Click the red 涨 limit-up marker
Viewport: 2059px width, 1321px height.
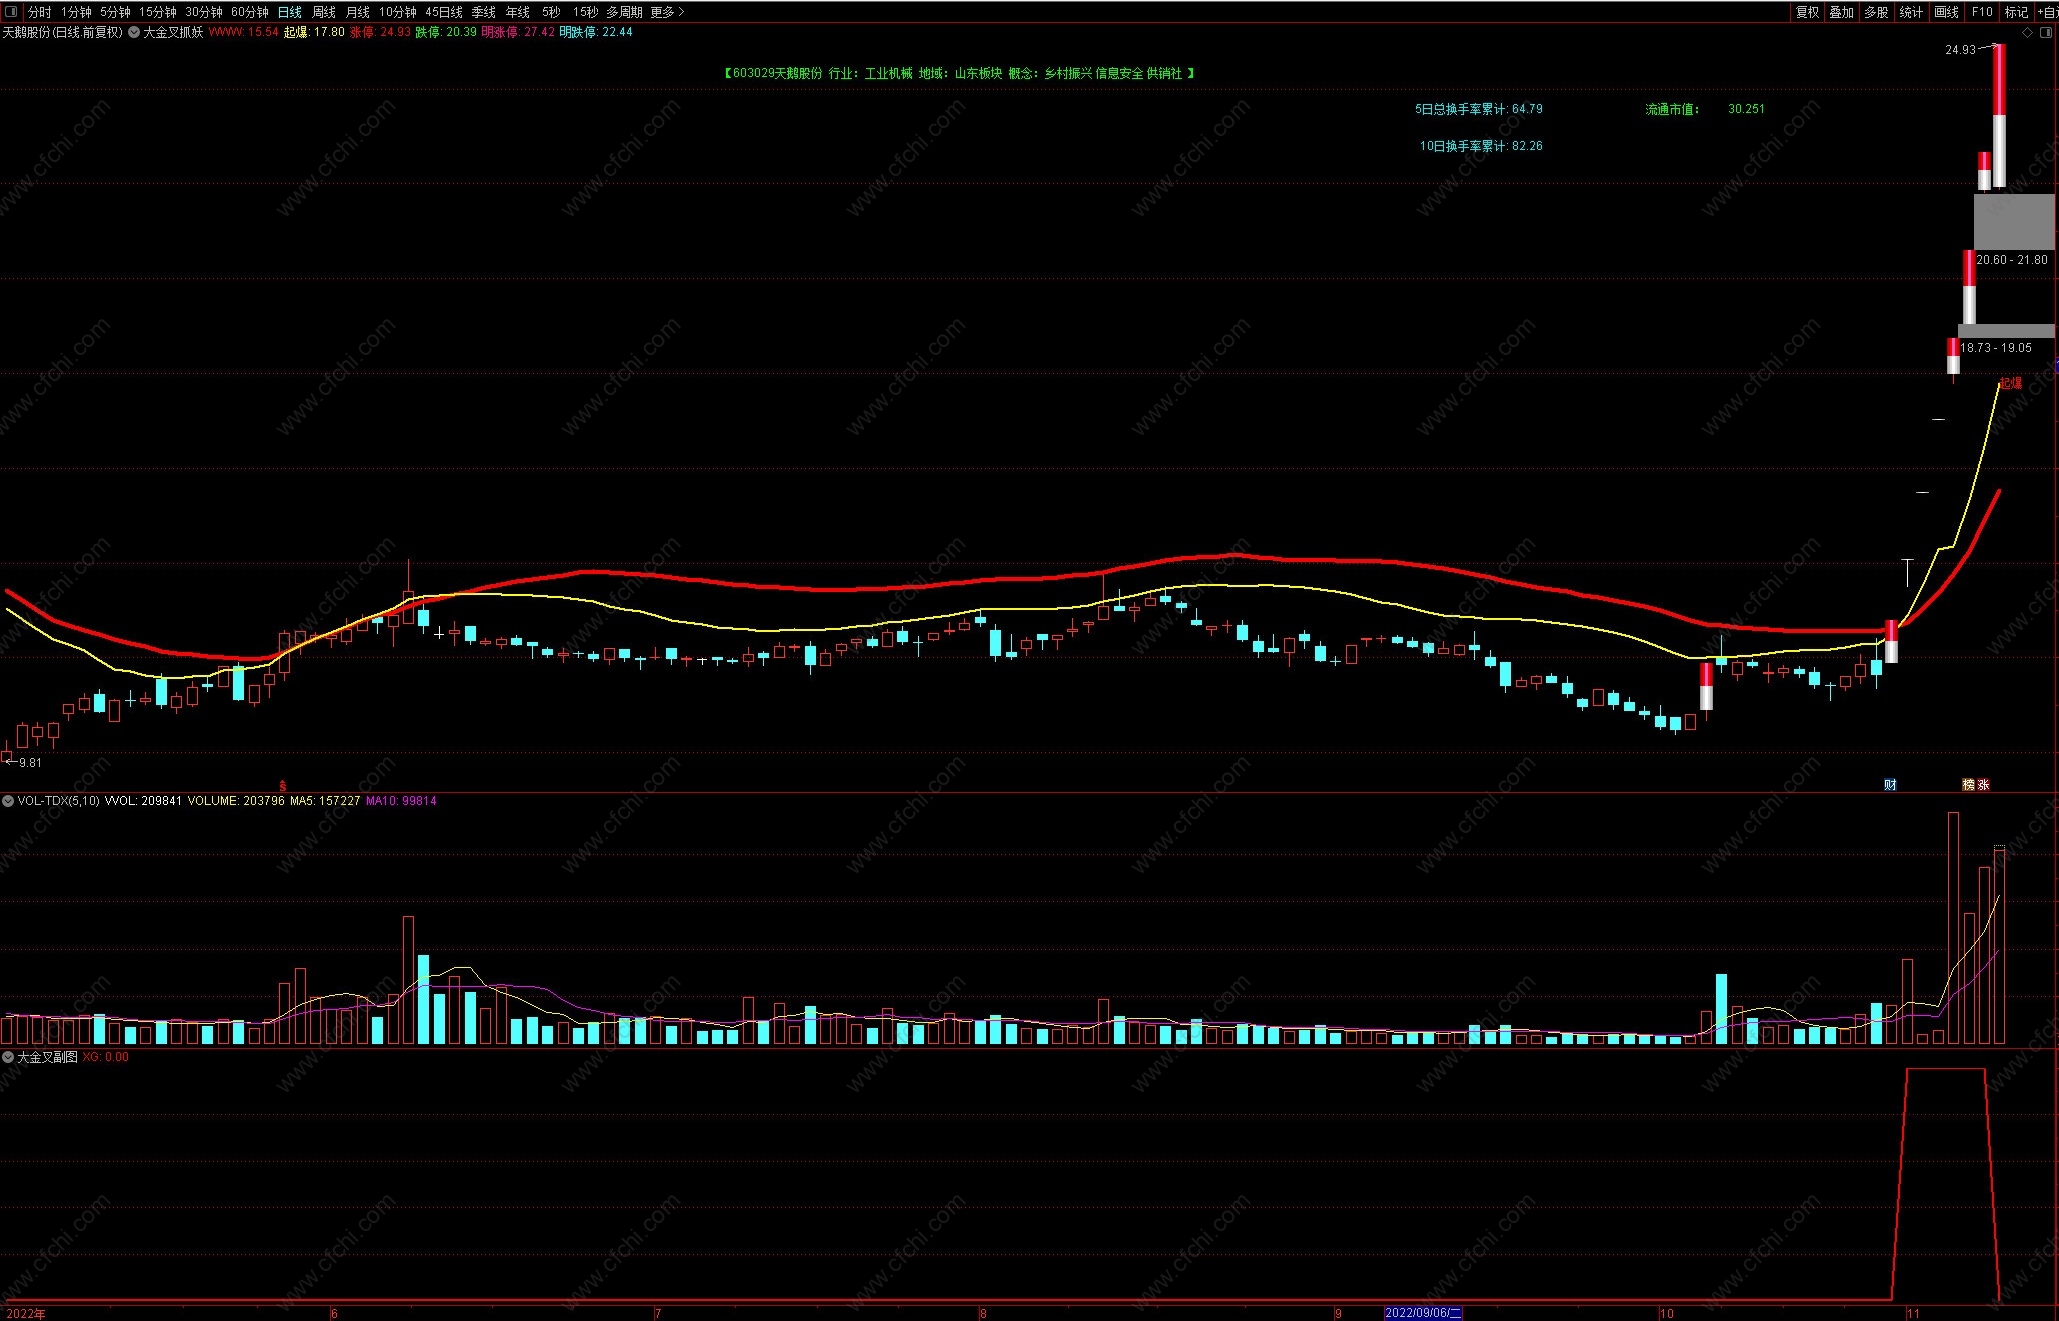tap(1983, 785)
